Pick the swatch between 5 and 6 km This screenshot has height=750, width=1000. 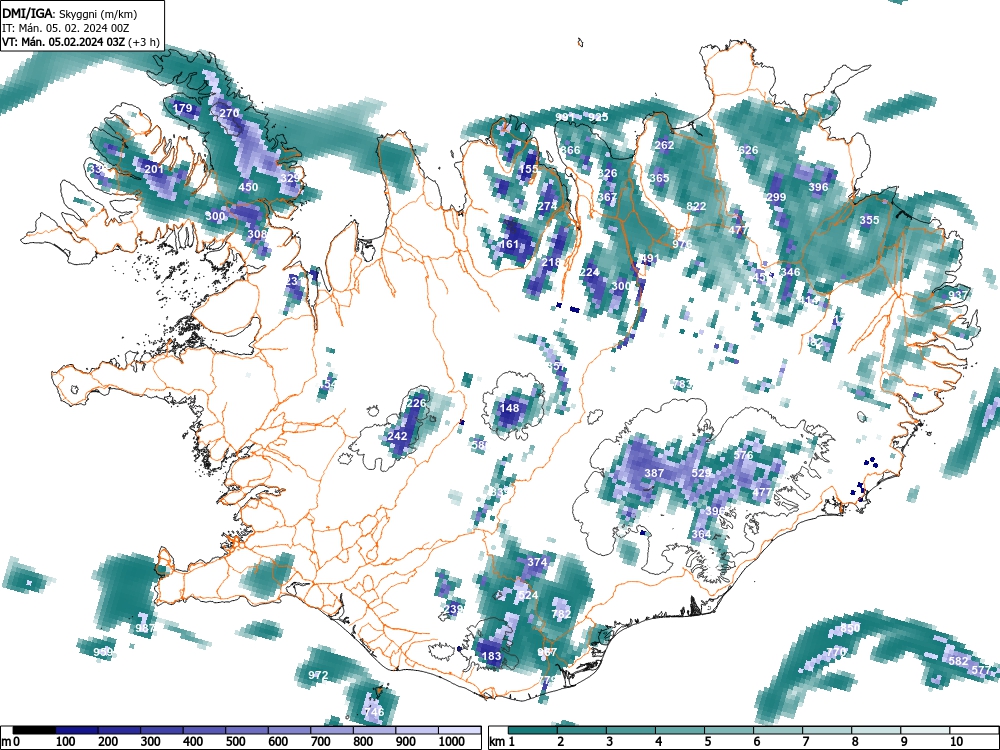coord(729,730)
